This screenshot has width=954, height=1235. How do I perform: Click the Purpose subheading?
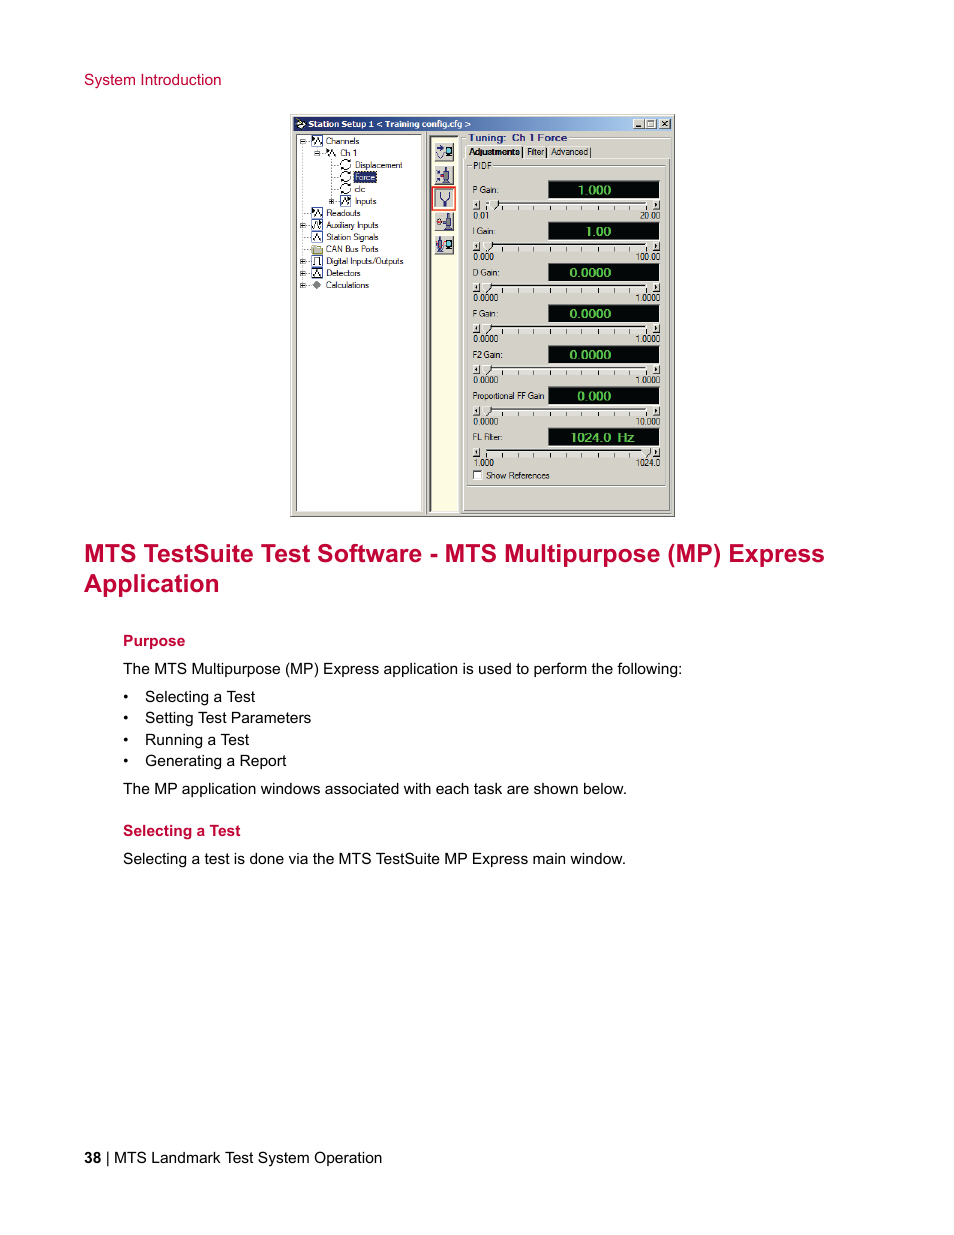pyautogui.click(x=154, y=641)
